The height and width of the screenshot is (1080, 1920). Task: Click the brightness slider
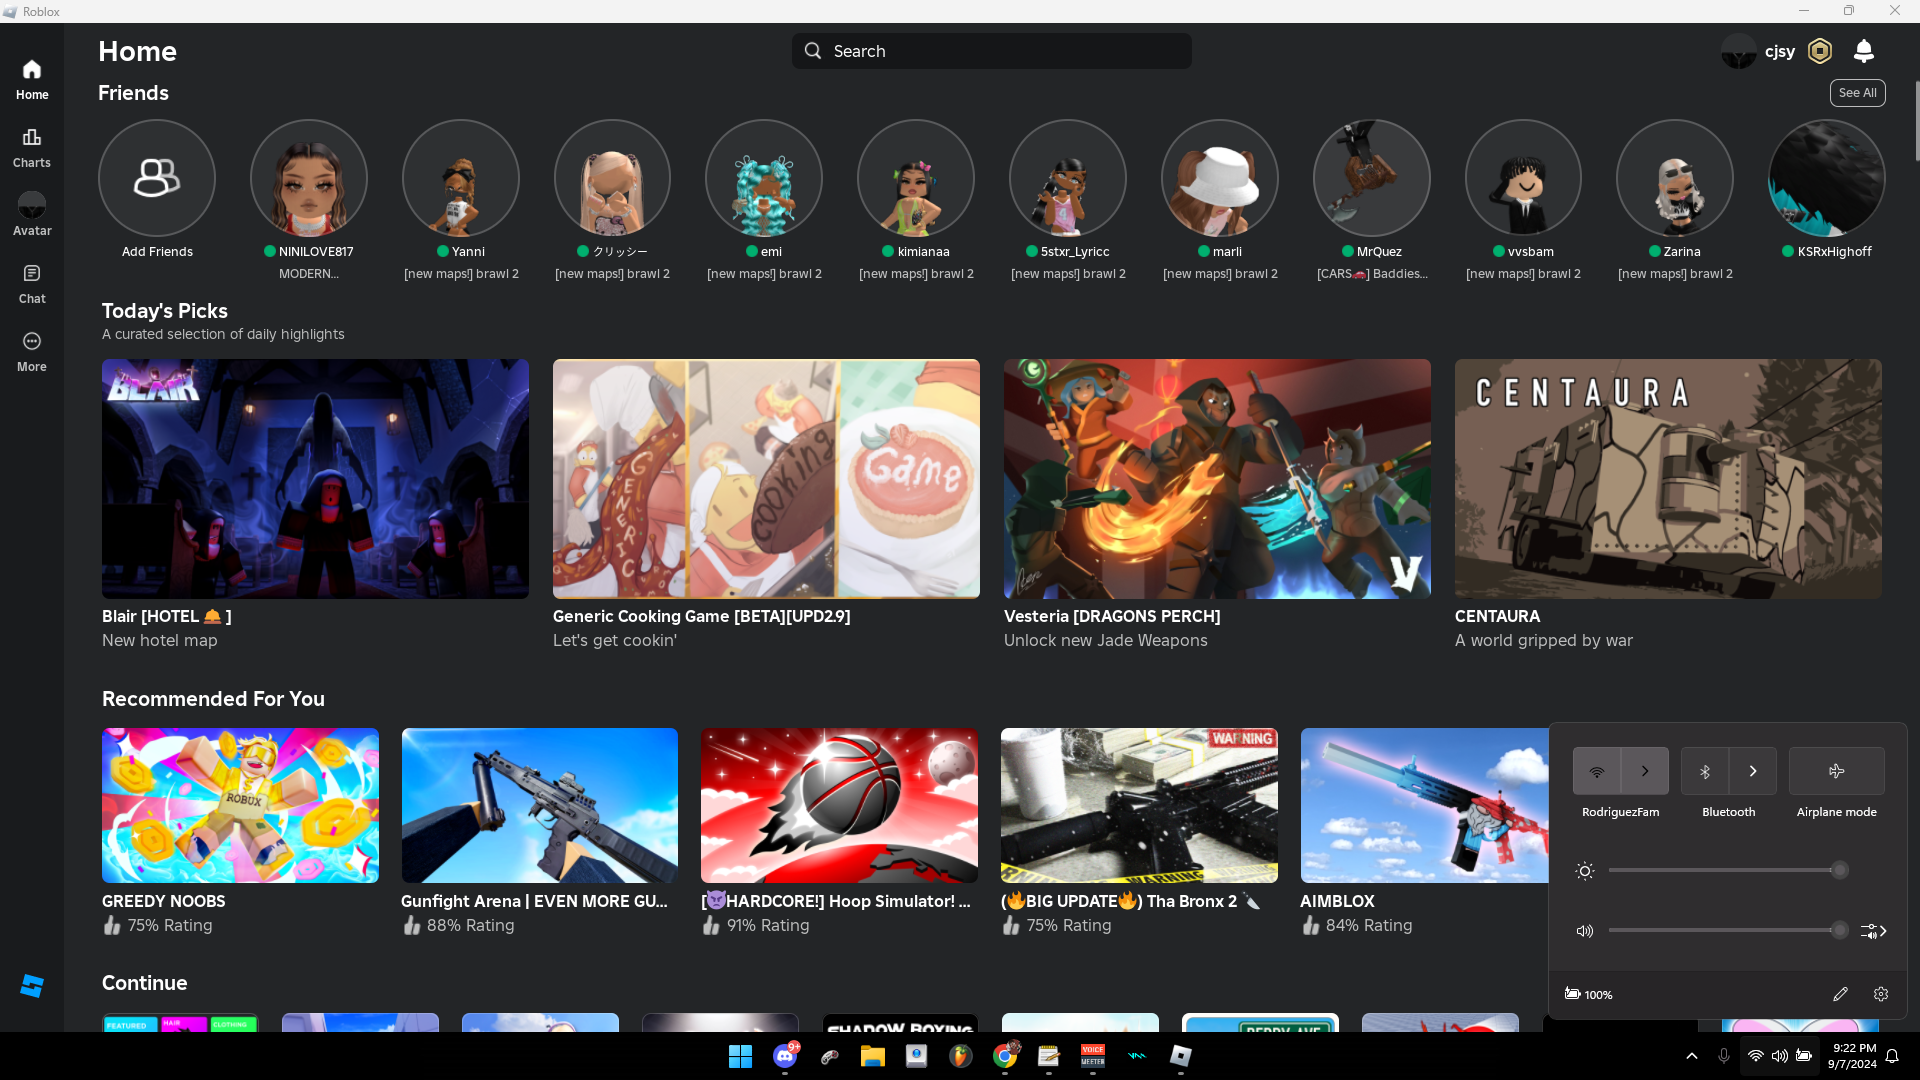[1724, 871]
